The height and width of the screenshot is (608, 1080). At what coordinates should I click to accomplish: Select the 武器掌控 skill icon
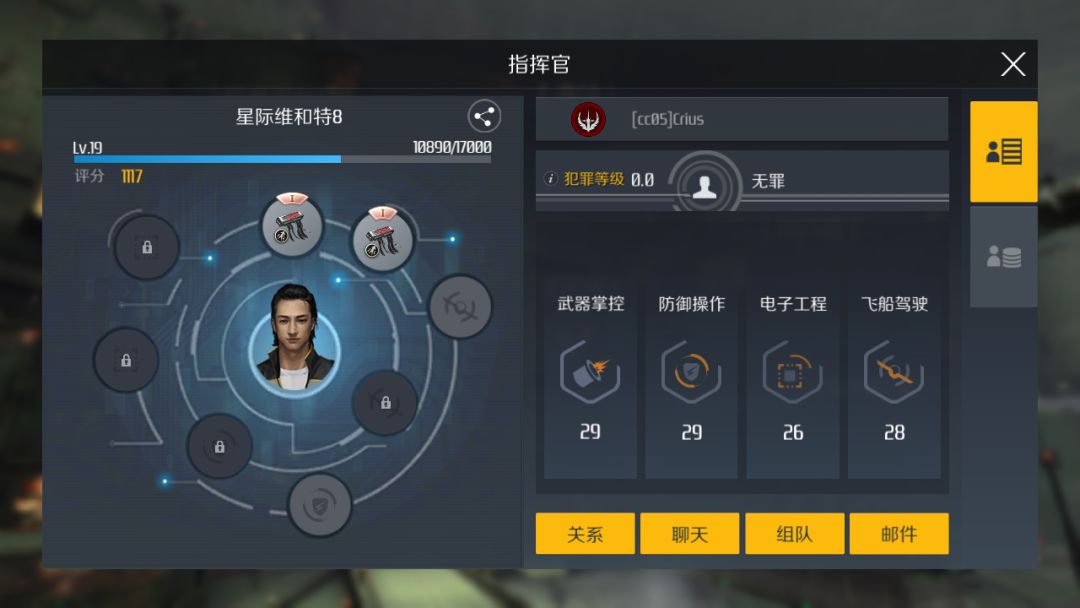tap(590, 372)
